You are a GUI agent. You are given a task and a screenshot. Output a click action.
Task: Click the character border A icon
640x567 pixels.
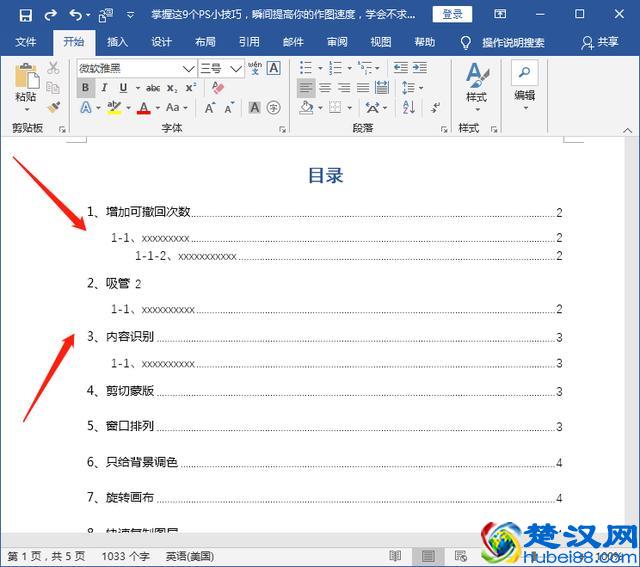(273, 68)
